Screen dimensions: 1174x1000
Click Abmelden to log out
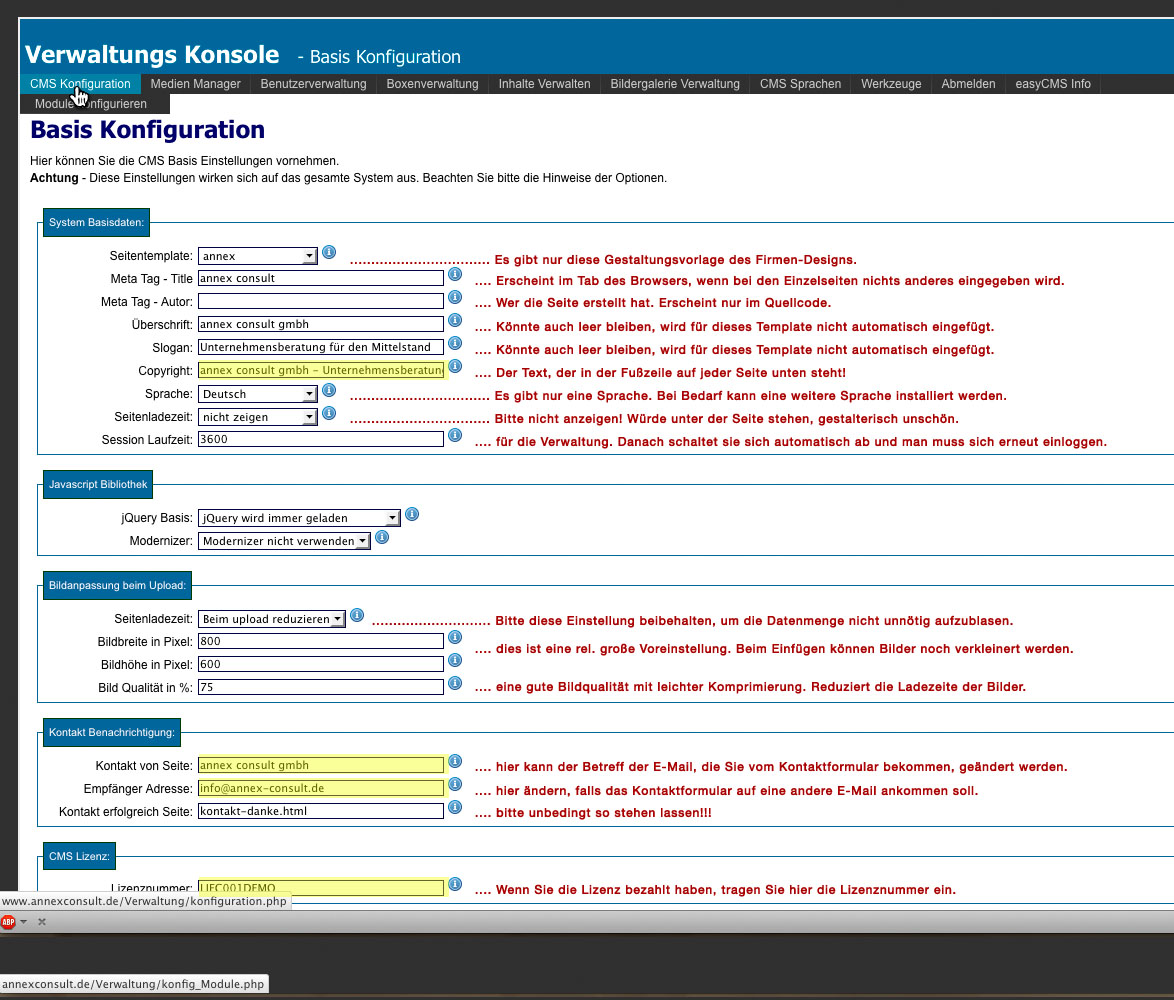968,84
